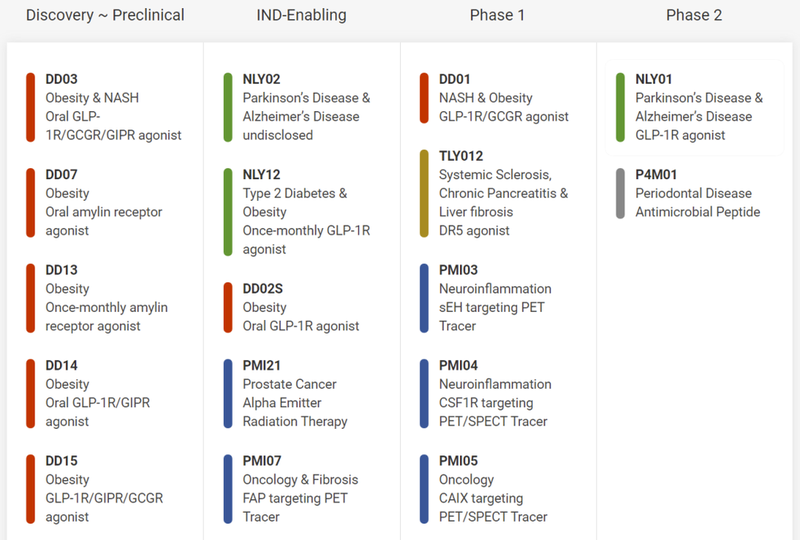The height and width of the screenshot is (540, 800).
Task: Open the DD07 oral amylin receptor entry
Action: 103,203
